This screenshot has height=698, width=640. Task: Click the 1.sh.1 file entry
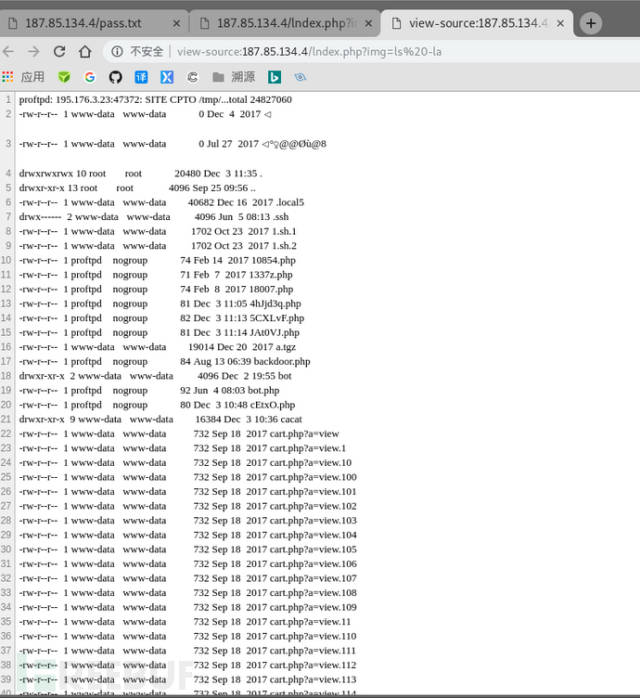click(x=284, y=231)
